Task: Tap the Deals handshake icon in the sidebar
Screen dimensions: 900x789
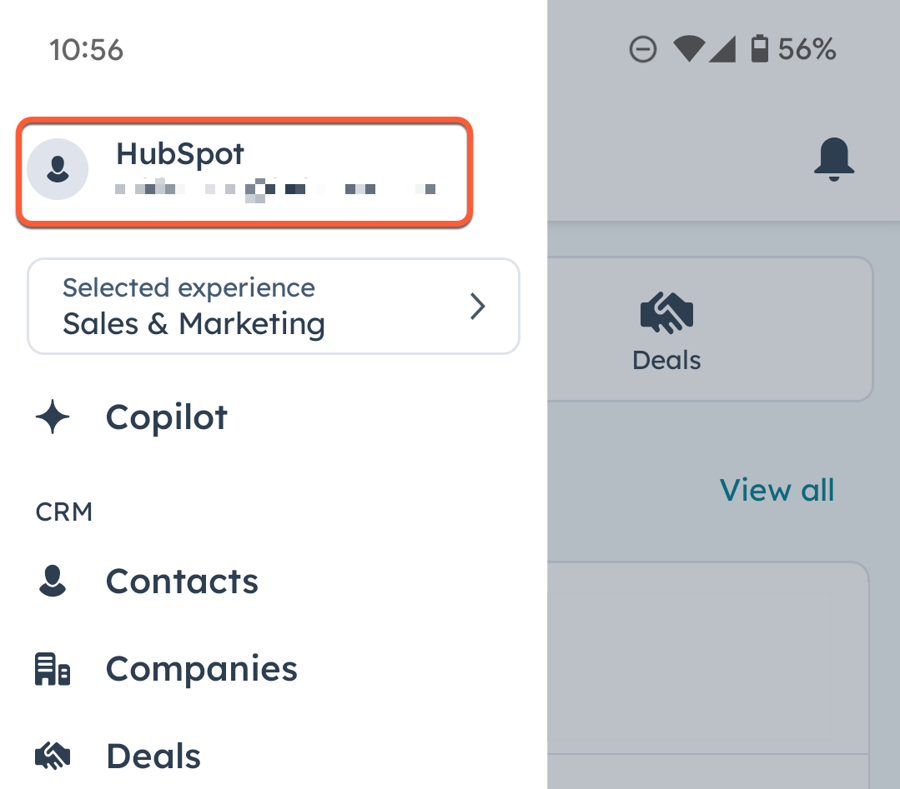Action: click(x=53, y=755)
